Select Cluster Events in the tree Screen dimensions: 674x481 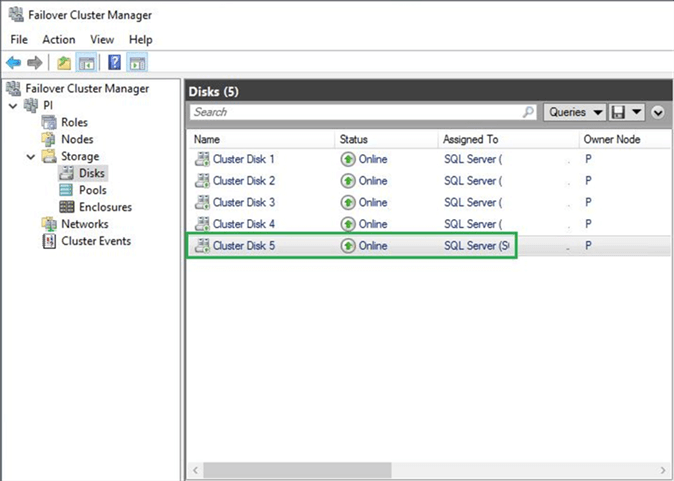[x=95, y=241]
